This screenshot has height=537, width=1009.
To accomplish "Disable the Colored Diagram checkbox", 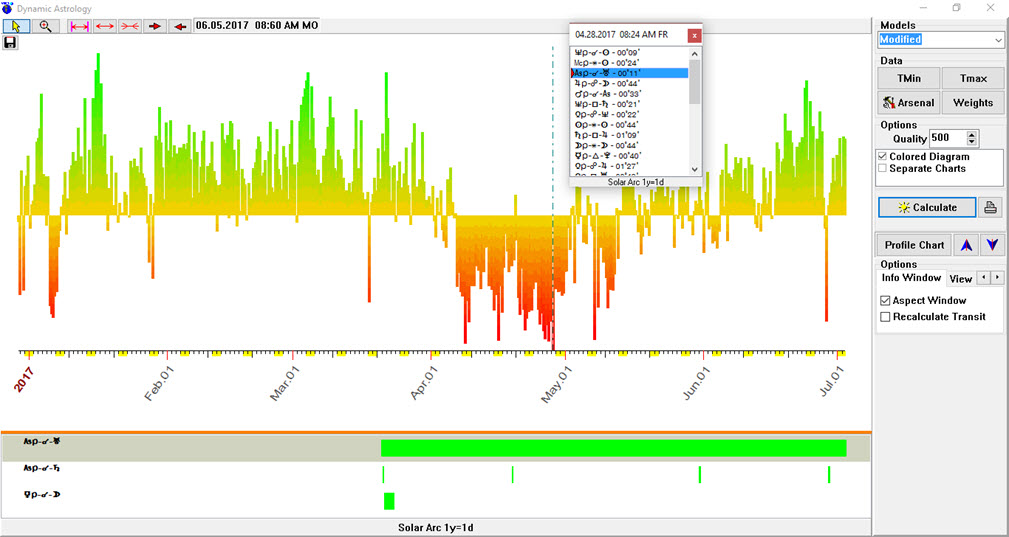I will (883, 157).
